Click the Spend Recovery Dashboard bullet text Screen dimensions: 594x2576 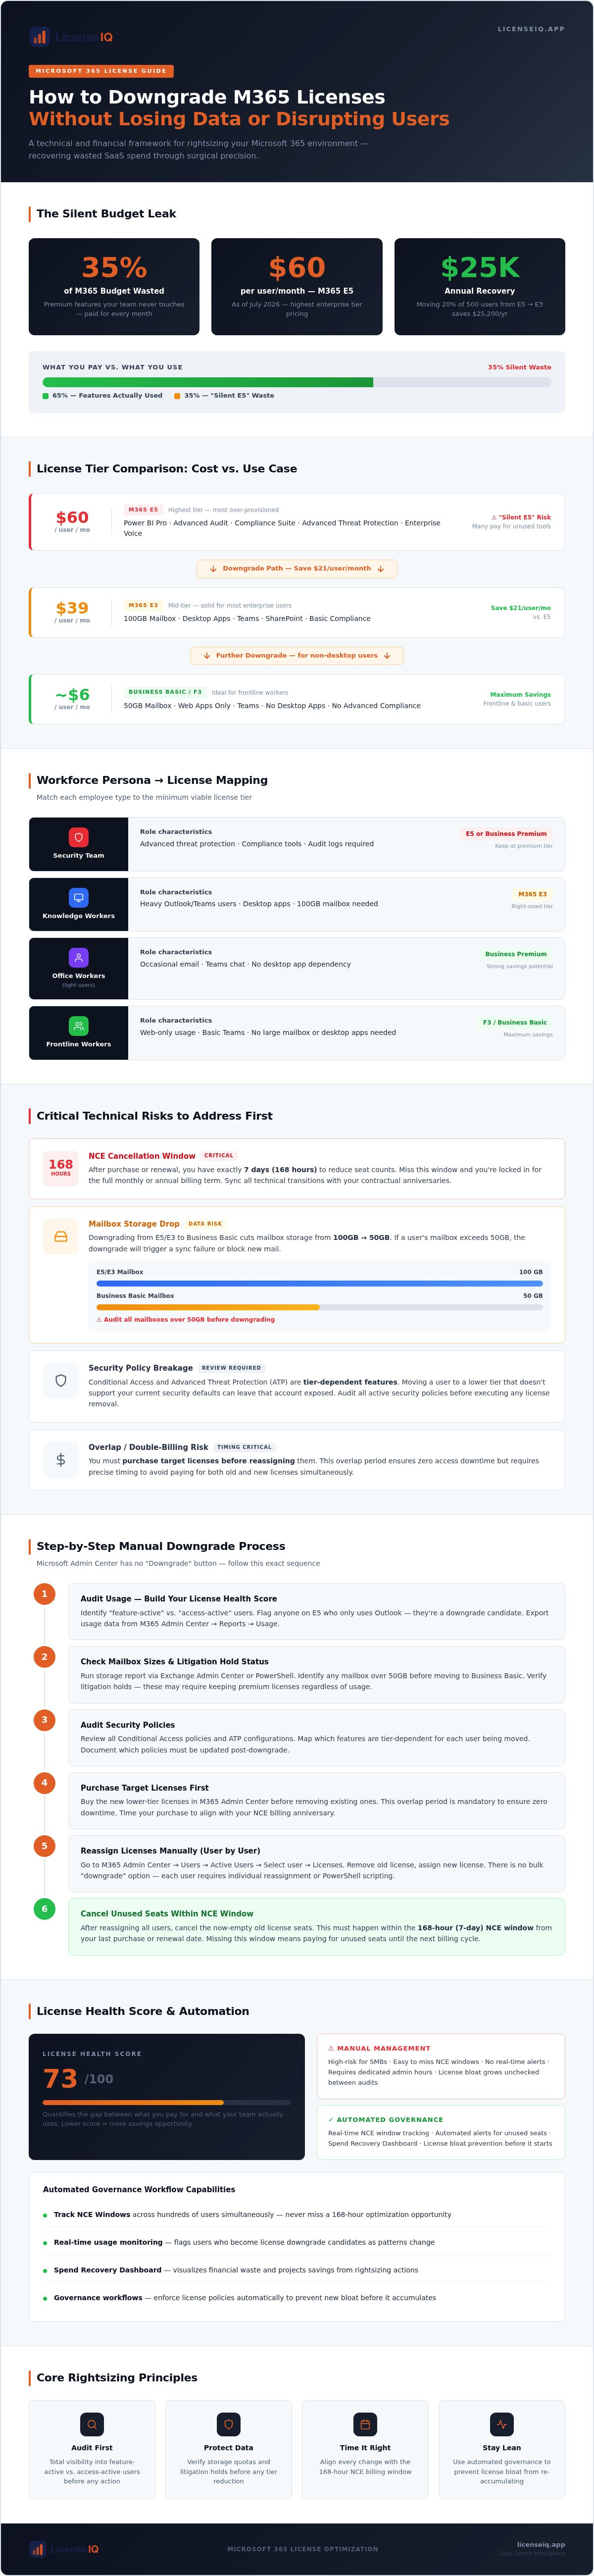(236, 2270)
